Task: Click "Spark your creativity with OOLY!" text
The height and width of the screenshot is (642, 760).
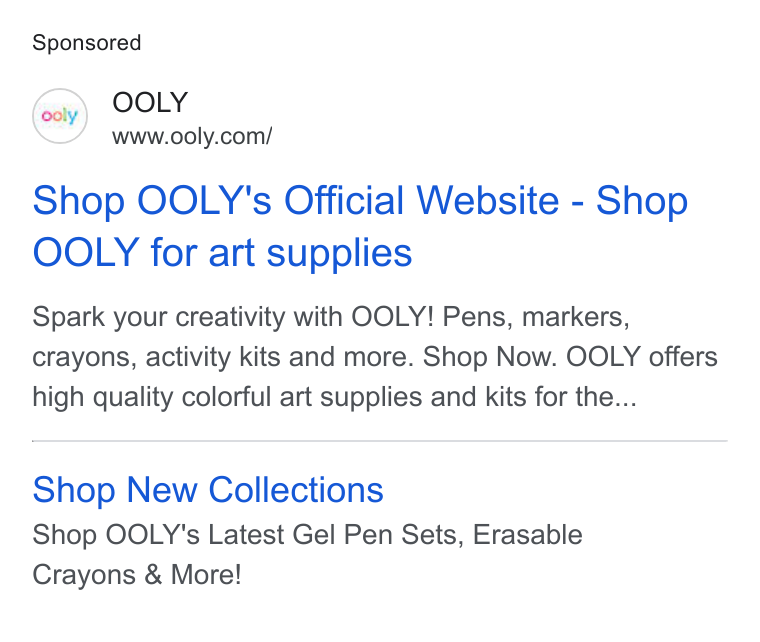Action: 233,317
